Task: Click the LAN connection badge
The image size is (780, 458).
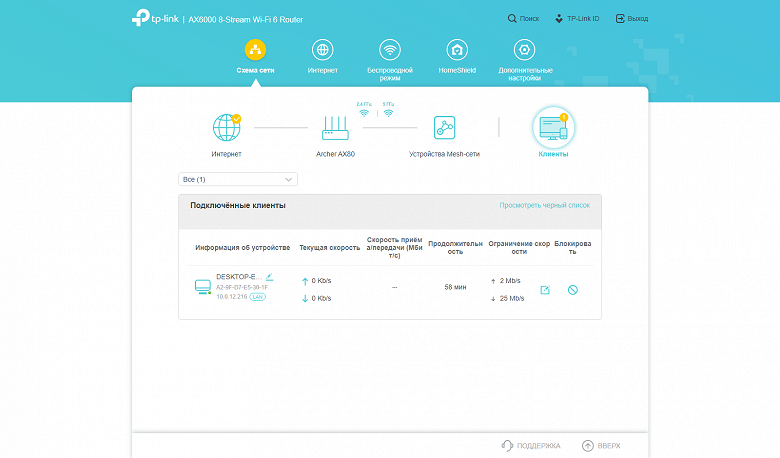Action: 258,297
